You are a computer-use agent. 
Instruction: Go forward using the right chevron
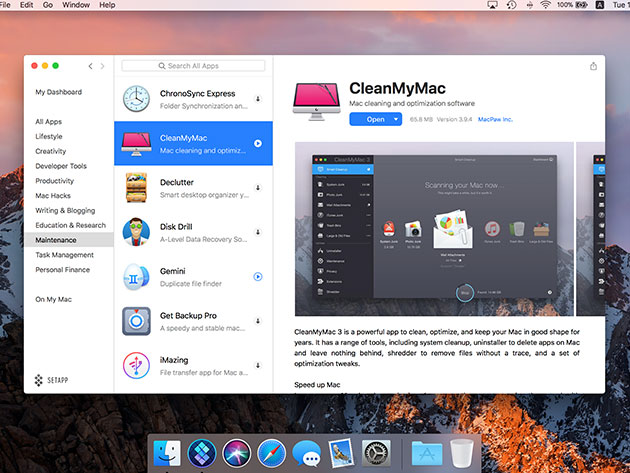click(102, 66)
